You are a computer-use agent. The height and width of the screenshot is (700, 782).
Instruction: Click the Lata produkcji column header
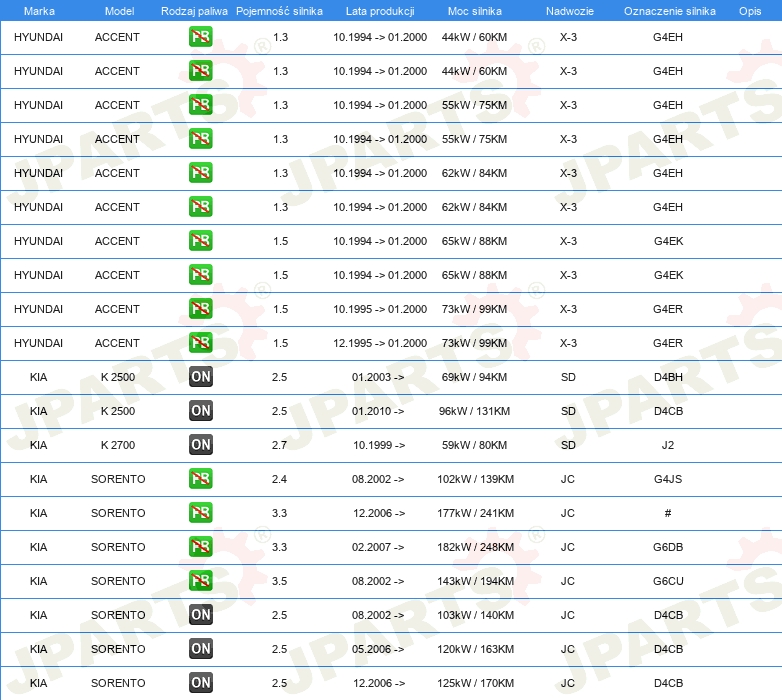click(380, 11)
